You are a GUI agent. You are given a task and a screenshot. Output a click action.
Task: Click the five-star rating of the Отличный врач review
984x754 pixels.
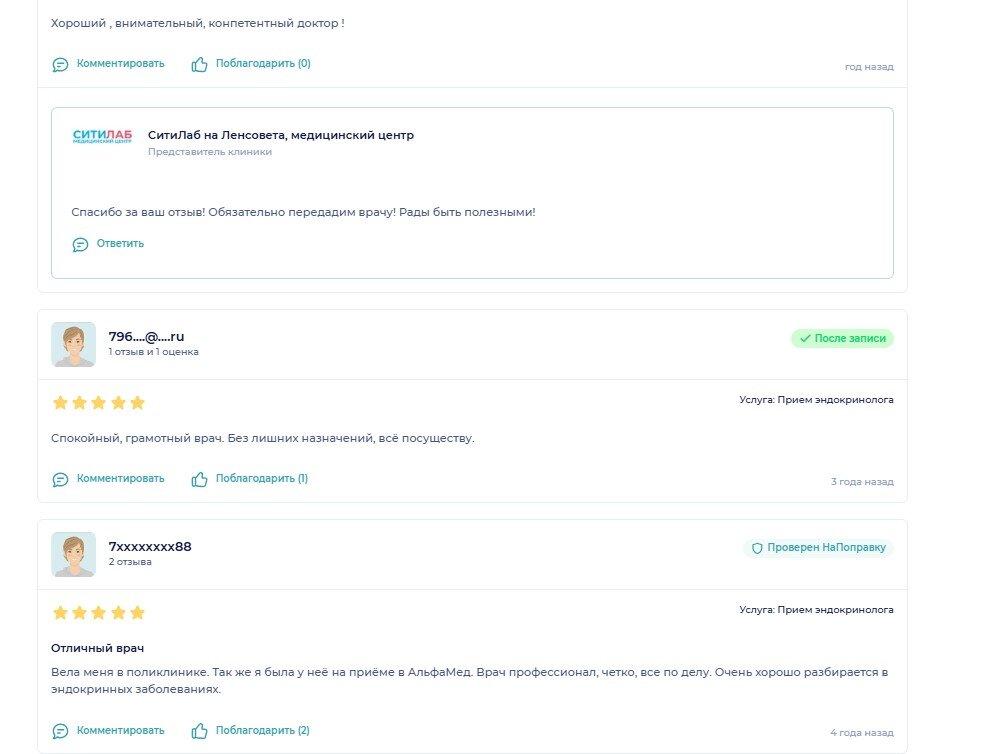click(x=99, y=613)
